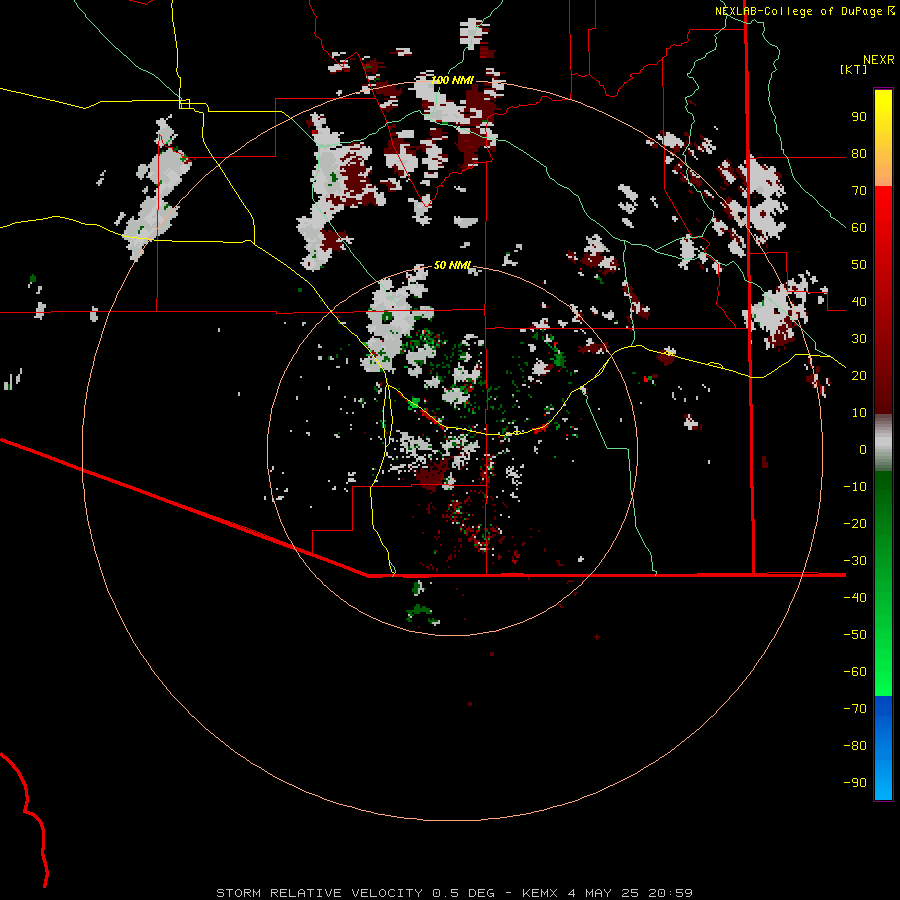
Task: Click the 50 NMI range ring label
Action: (452, 265)
